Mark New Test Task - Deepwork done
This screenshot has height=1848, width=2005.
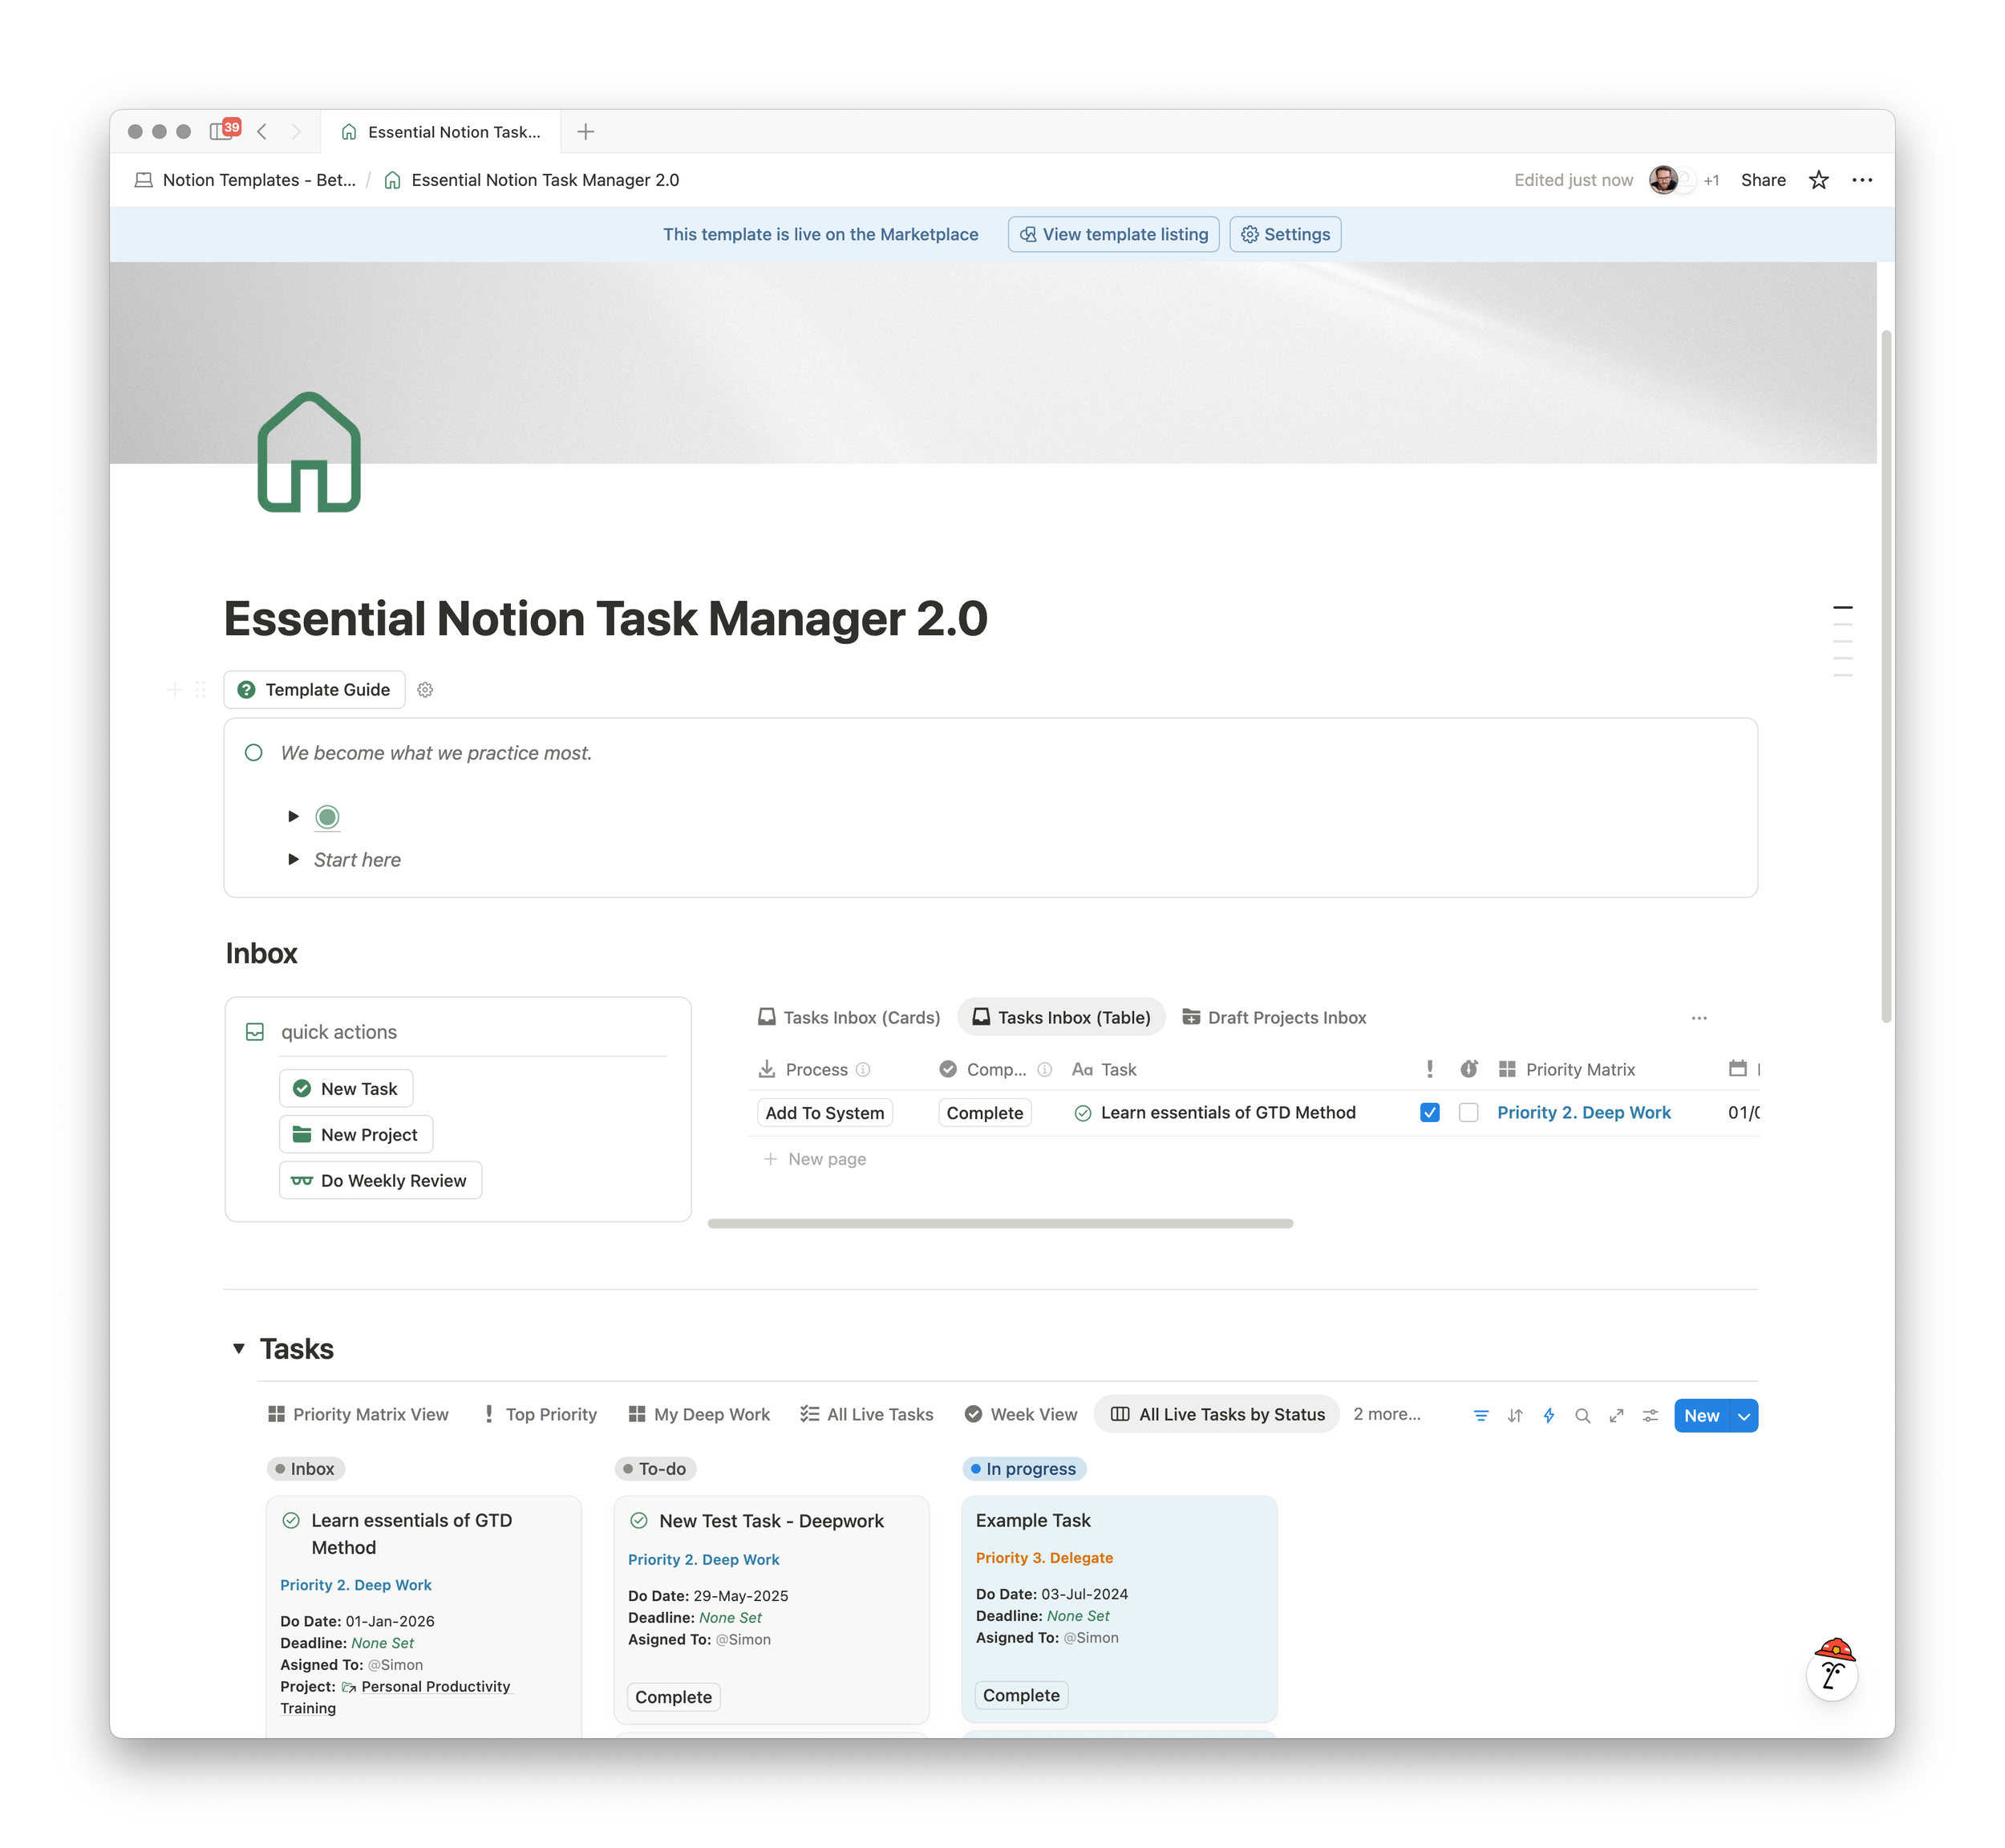click(x=673, y=1697)
